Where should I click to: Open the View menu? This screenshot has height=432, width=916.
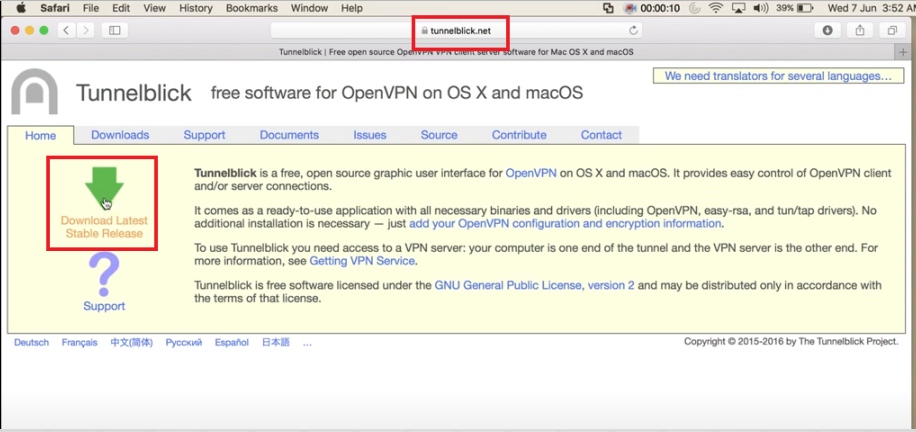point(154,8)
